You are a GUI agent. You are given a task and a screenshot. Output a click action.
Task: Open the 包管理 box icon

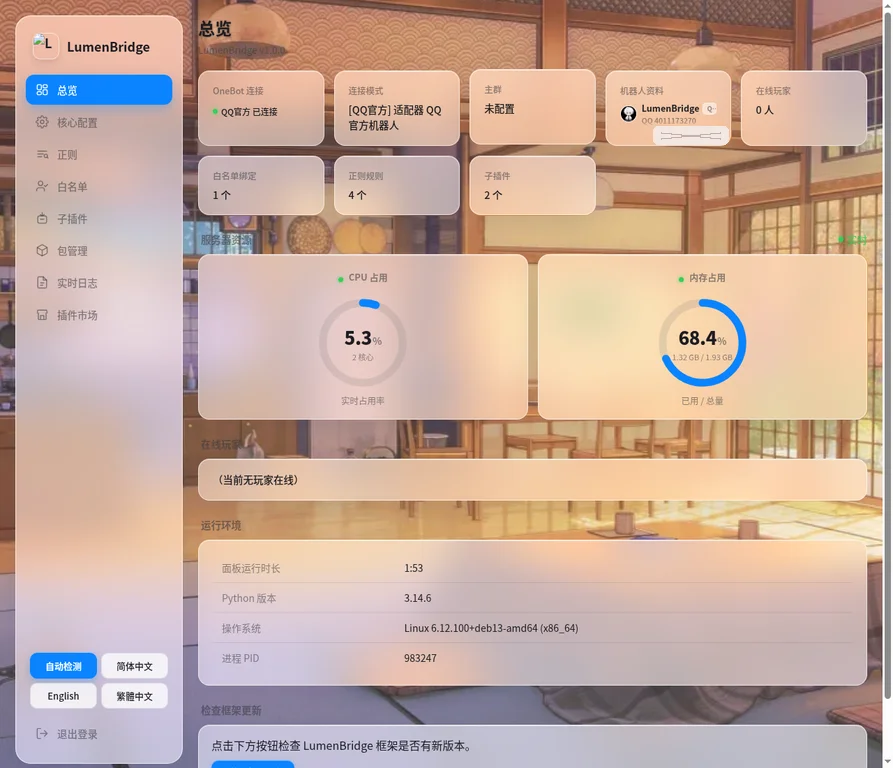(x=42, y=250)
